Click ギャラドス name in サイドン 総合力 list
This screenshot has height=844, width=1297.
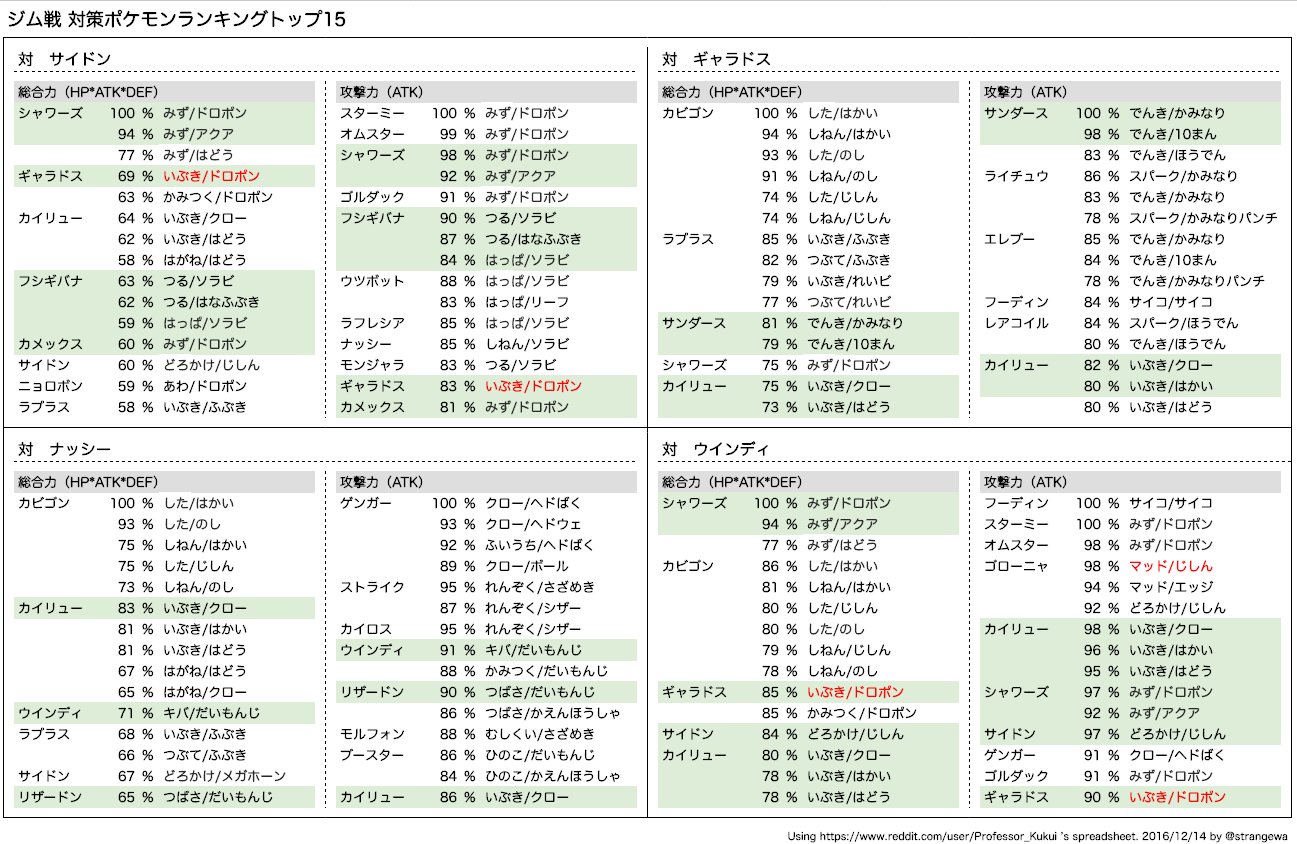(x=50, y=176)
